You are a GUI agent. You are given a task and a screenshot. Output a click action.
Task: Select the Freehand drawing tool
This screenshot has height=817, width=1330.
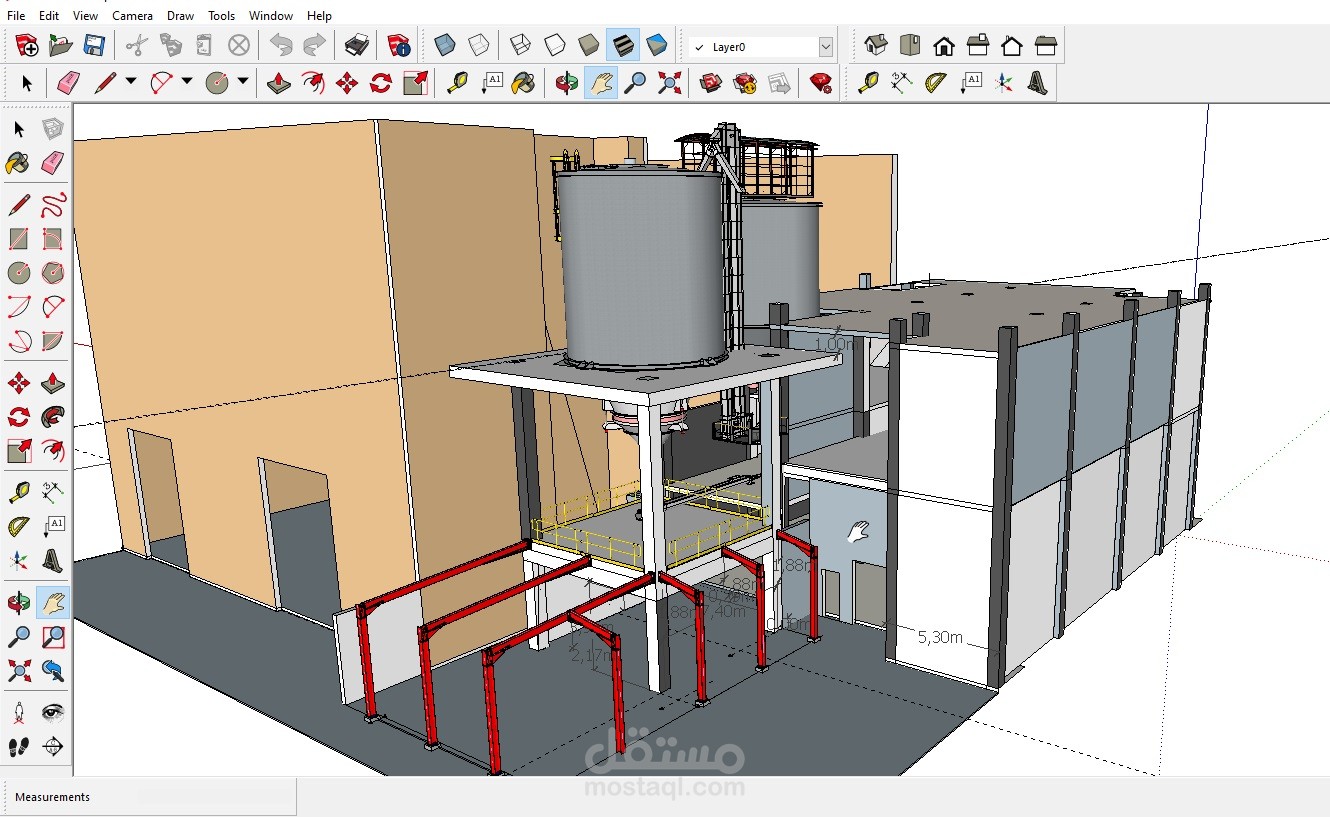53,205
